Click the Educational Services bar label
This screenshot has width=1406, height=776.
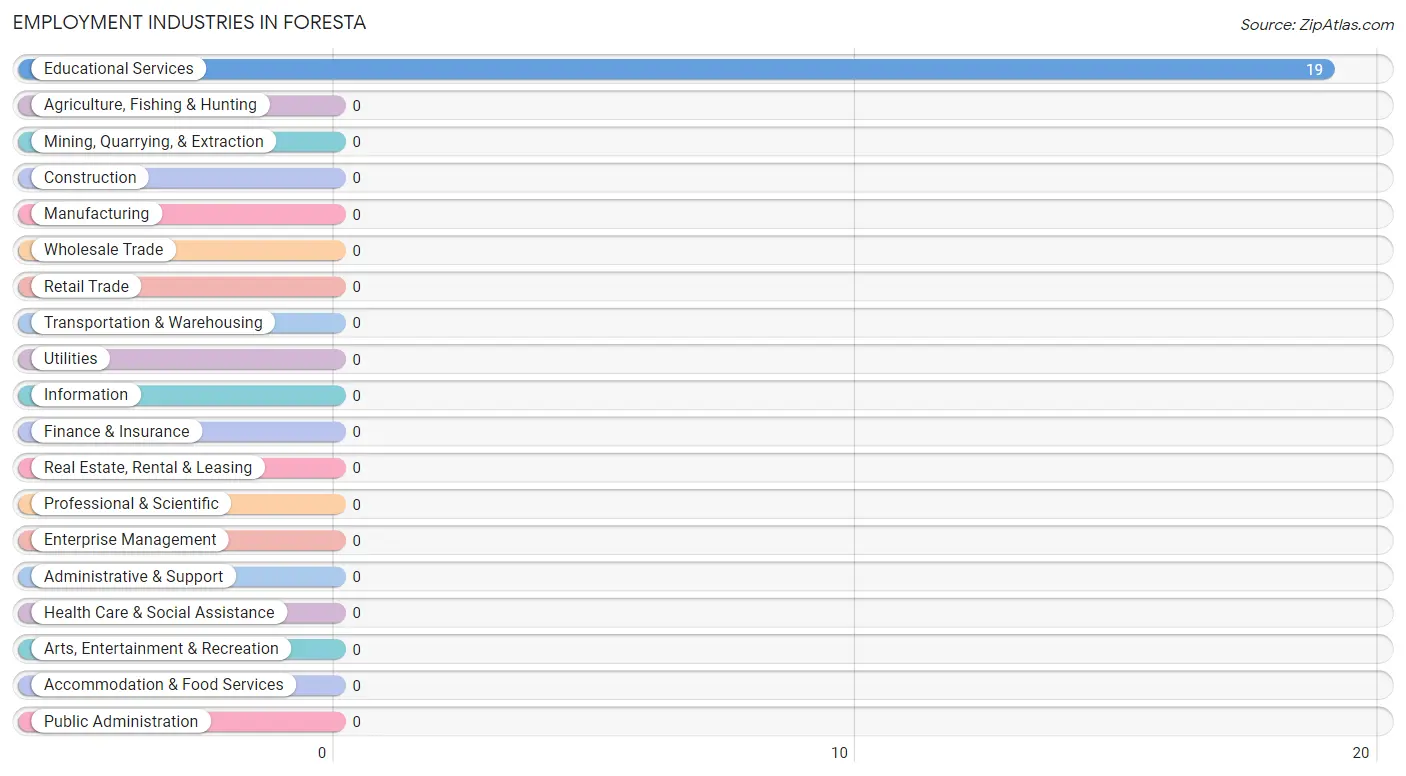[x=118, y=69]
